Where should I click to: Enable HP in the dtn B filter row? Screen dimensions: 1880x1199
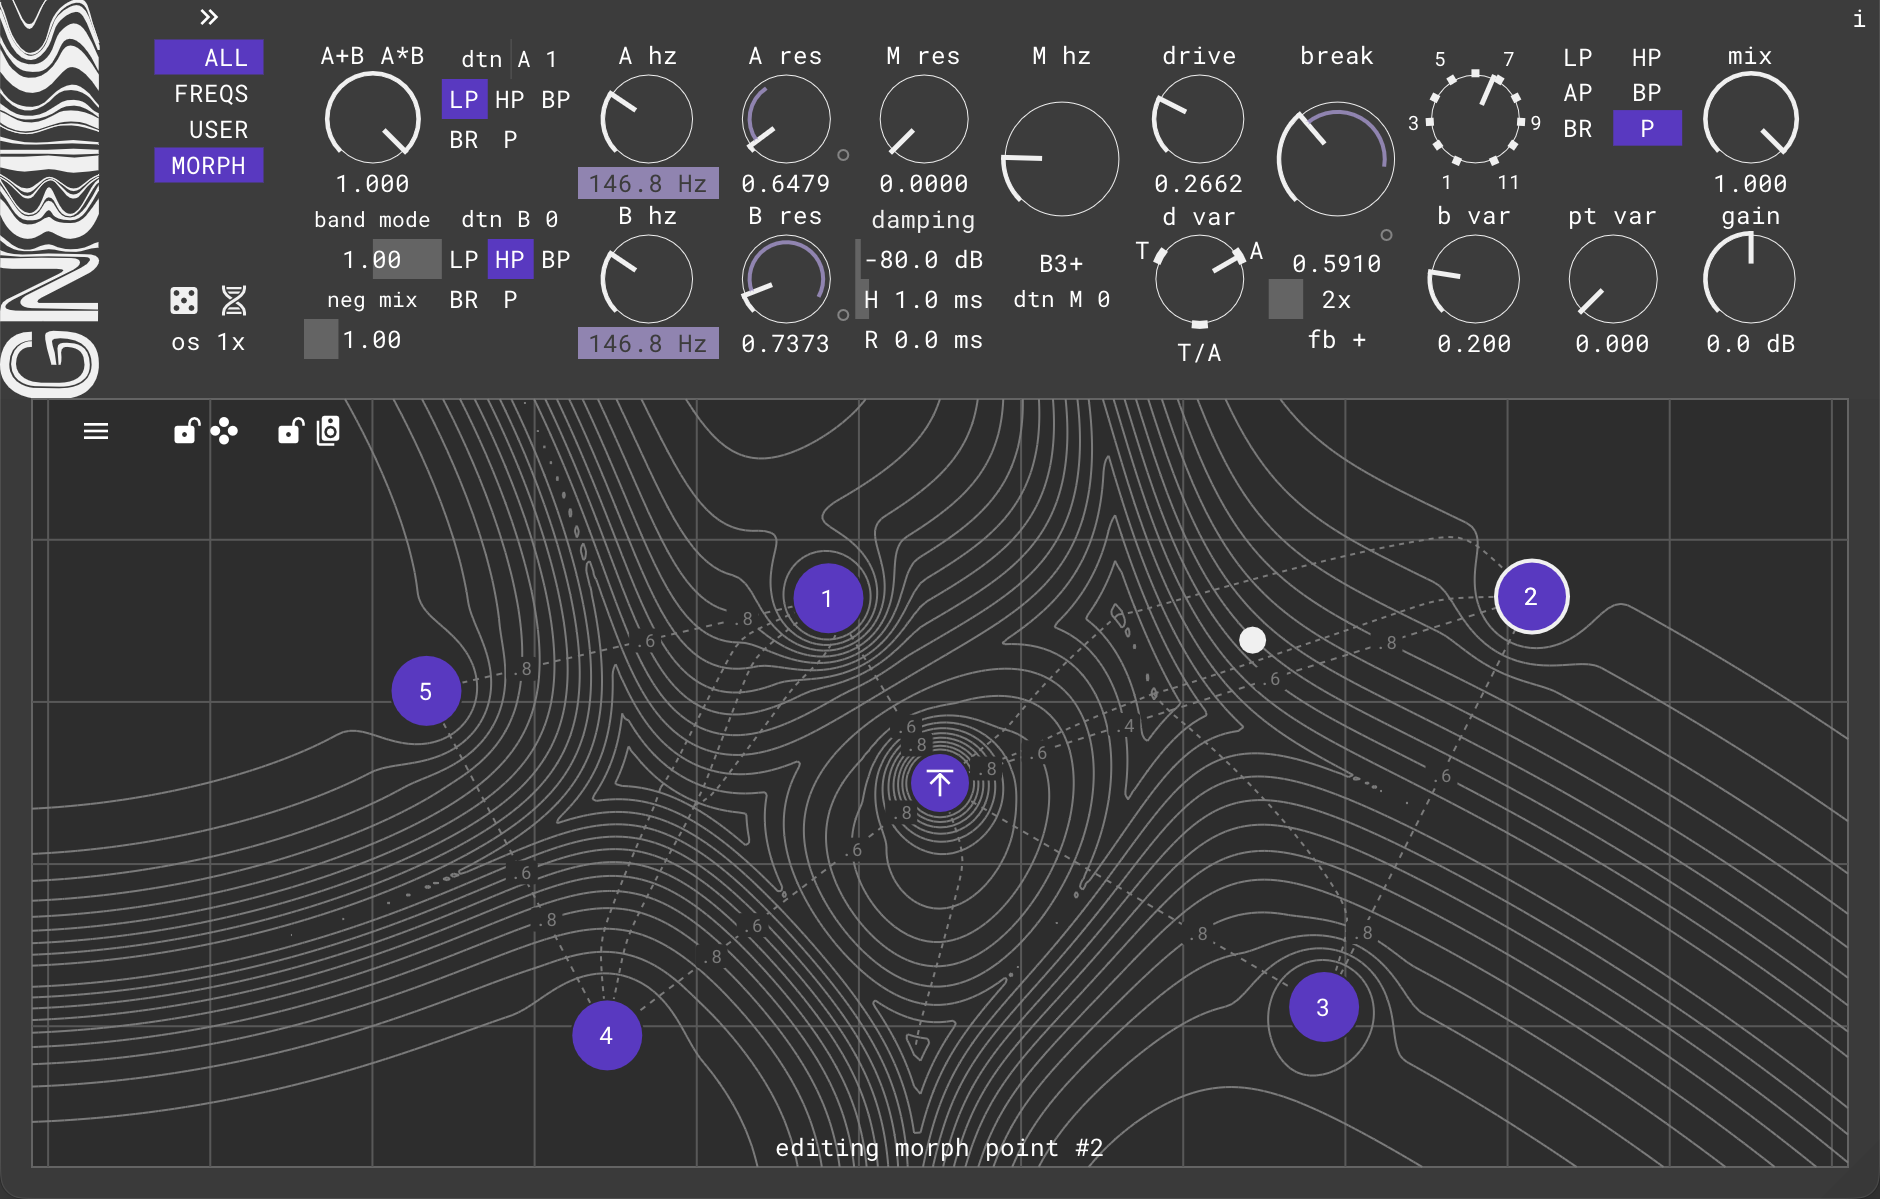pos(510,259)
